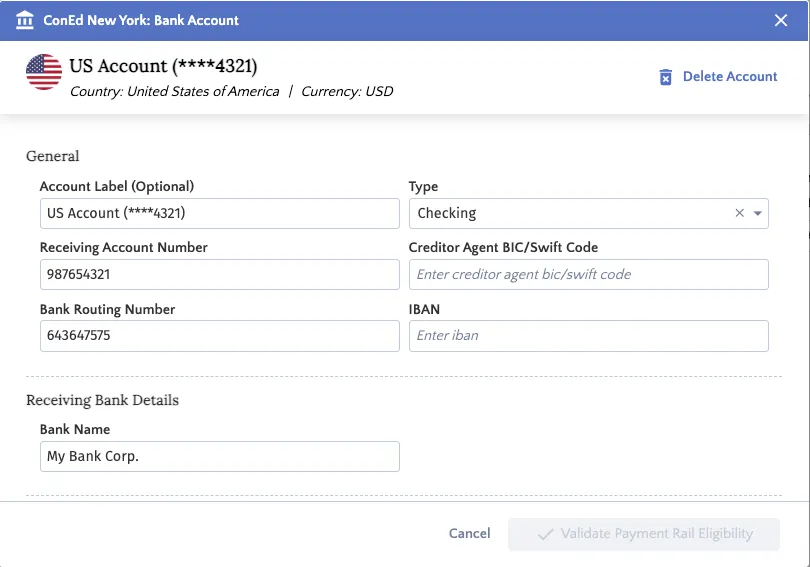
Task: Open the Type combo box showing Checking
Action: pyautogui.click(x=588, y=213)
